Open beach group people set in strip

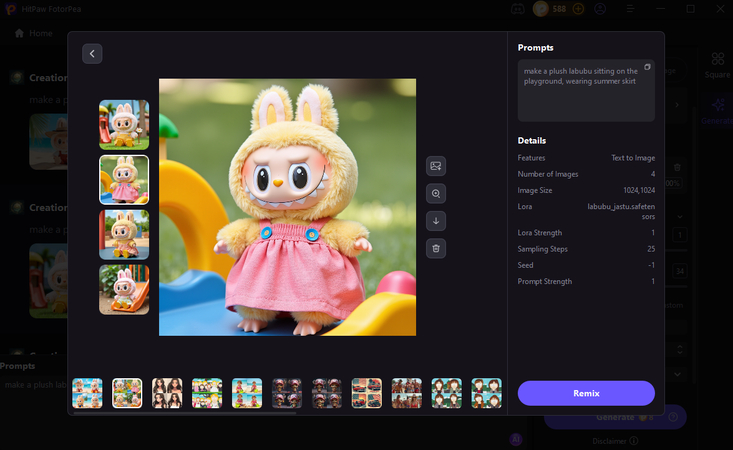pyautogui.click(x=407, y=393)
